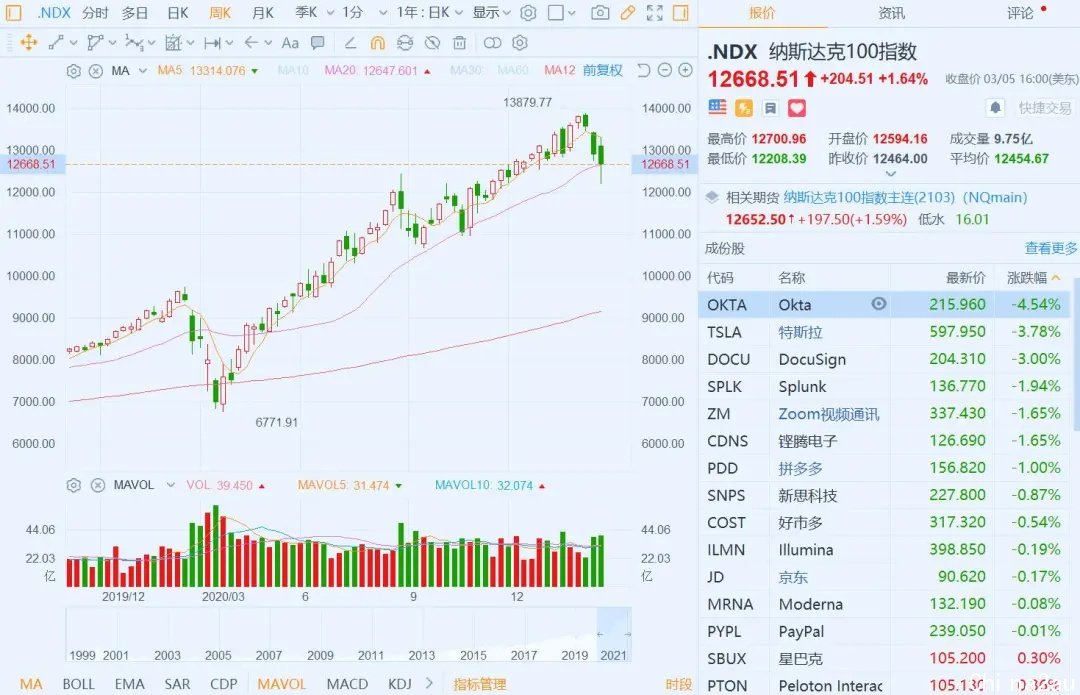Select the range interval tool
The width and height of the screenshot is (1080, 695).
click(212, 43)
